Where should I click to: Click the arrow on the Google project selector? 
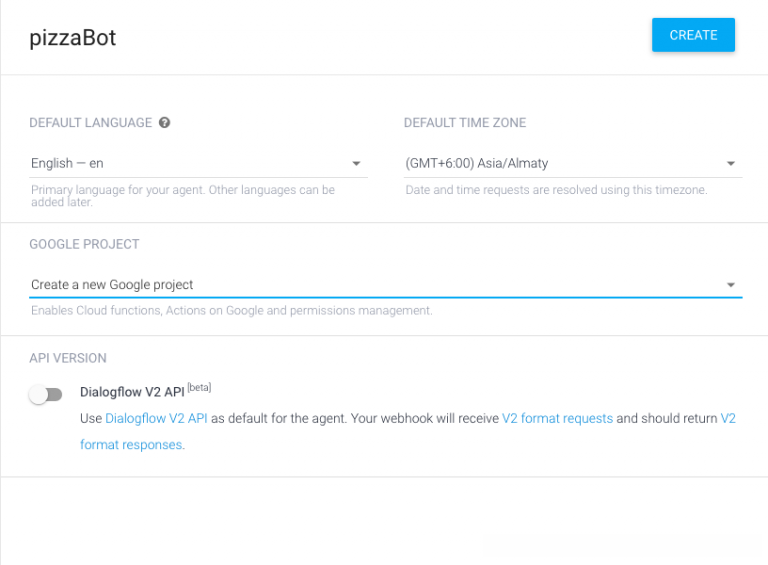(x=731, y=285)
